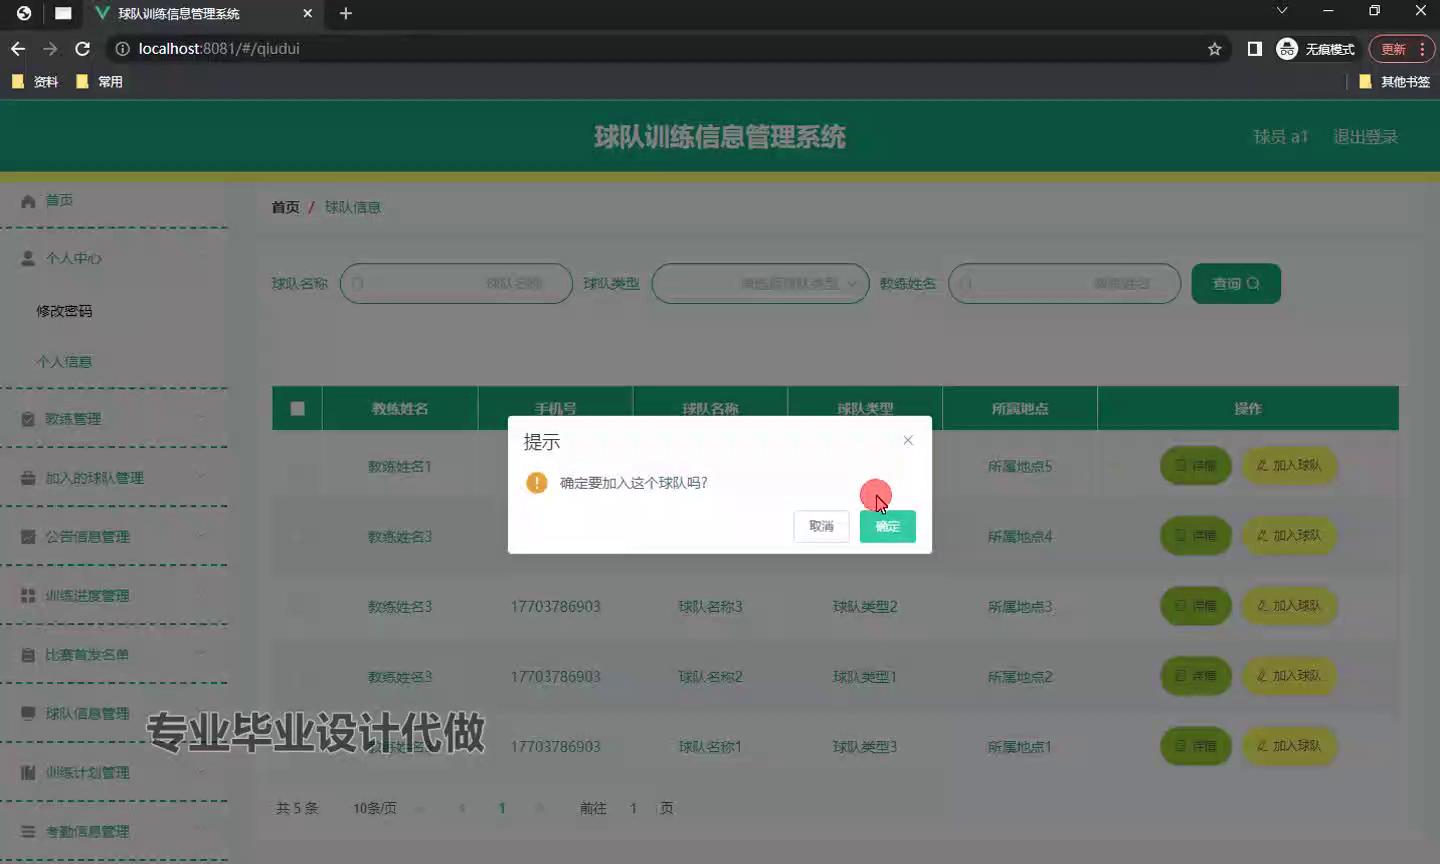Click 取消 button in the dialog
Viewport: 1440px width, 864px height.
821,526
